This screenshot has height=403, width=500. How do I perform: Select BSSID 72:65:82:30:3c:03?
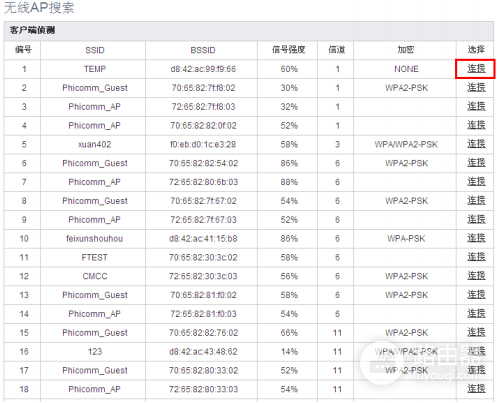pos(203,276)
